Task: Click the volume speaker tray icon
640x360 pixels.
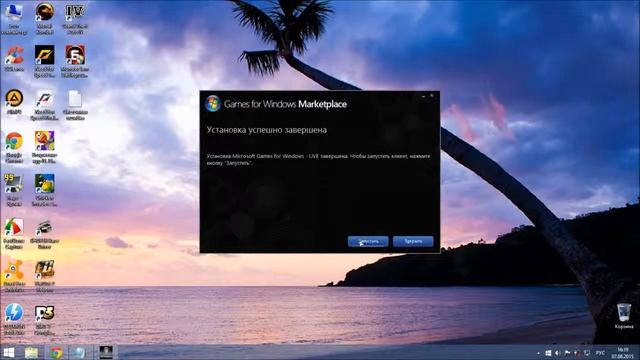Action: (558, 353)
